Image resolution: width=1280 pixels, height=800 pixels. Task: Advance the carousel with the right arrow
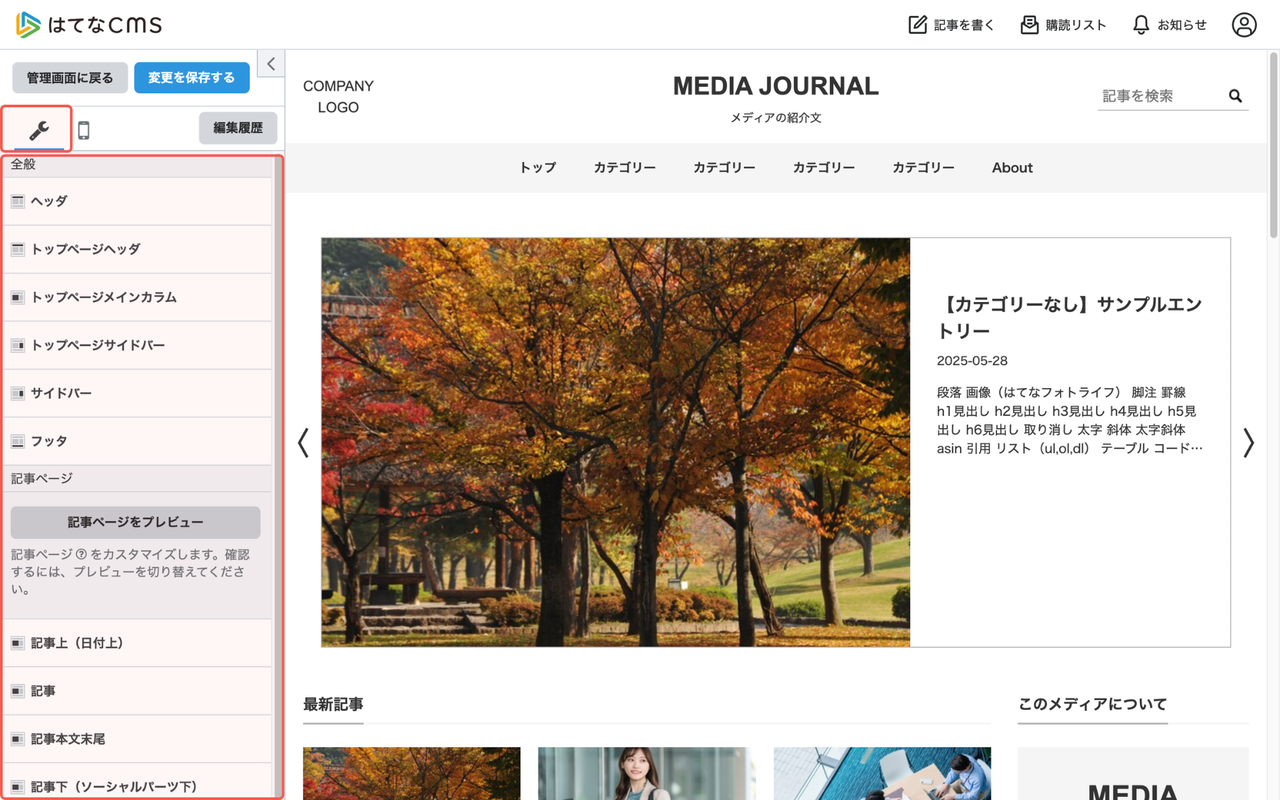coord(1248,442)
